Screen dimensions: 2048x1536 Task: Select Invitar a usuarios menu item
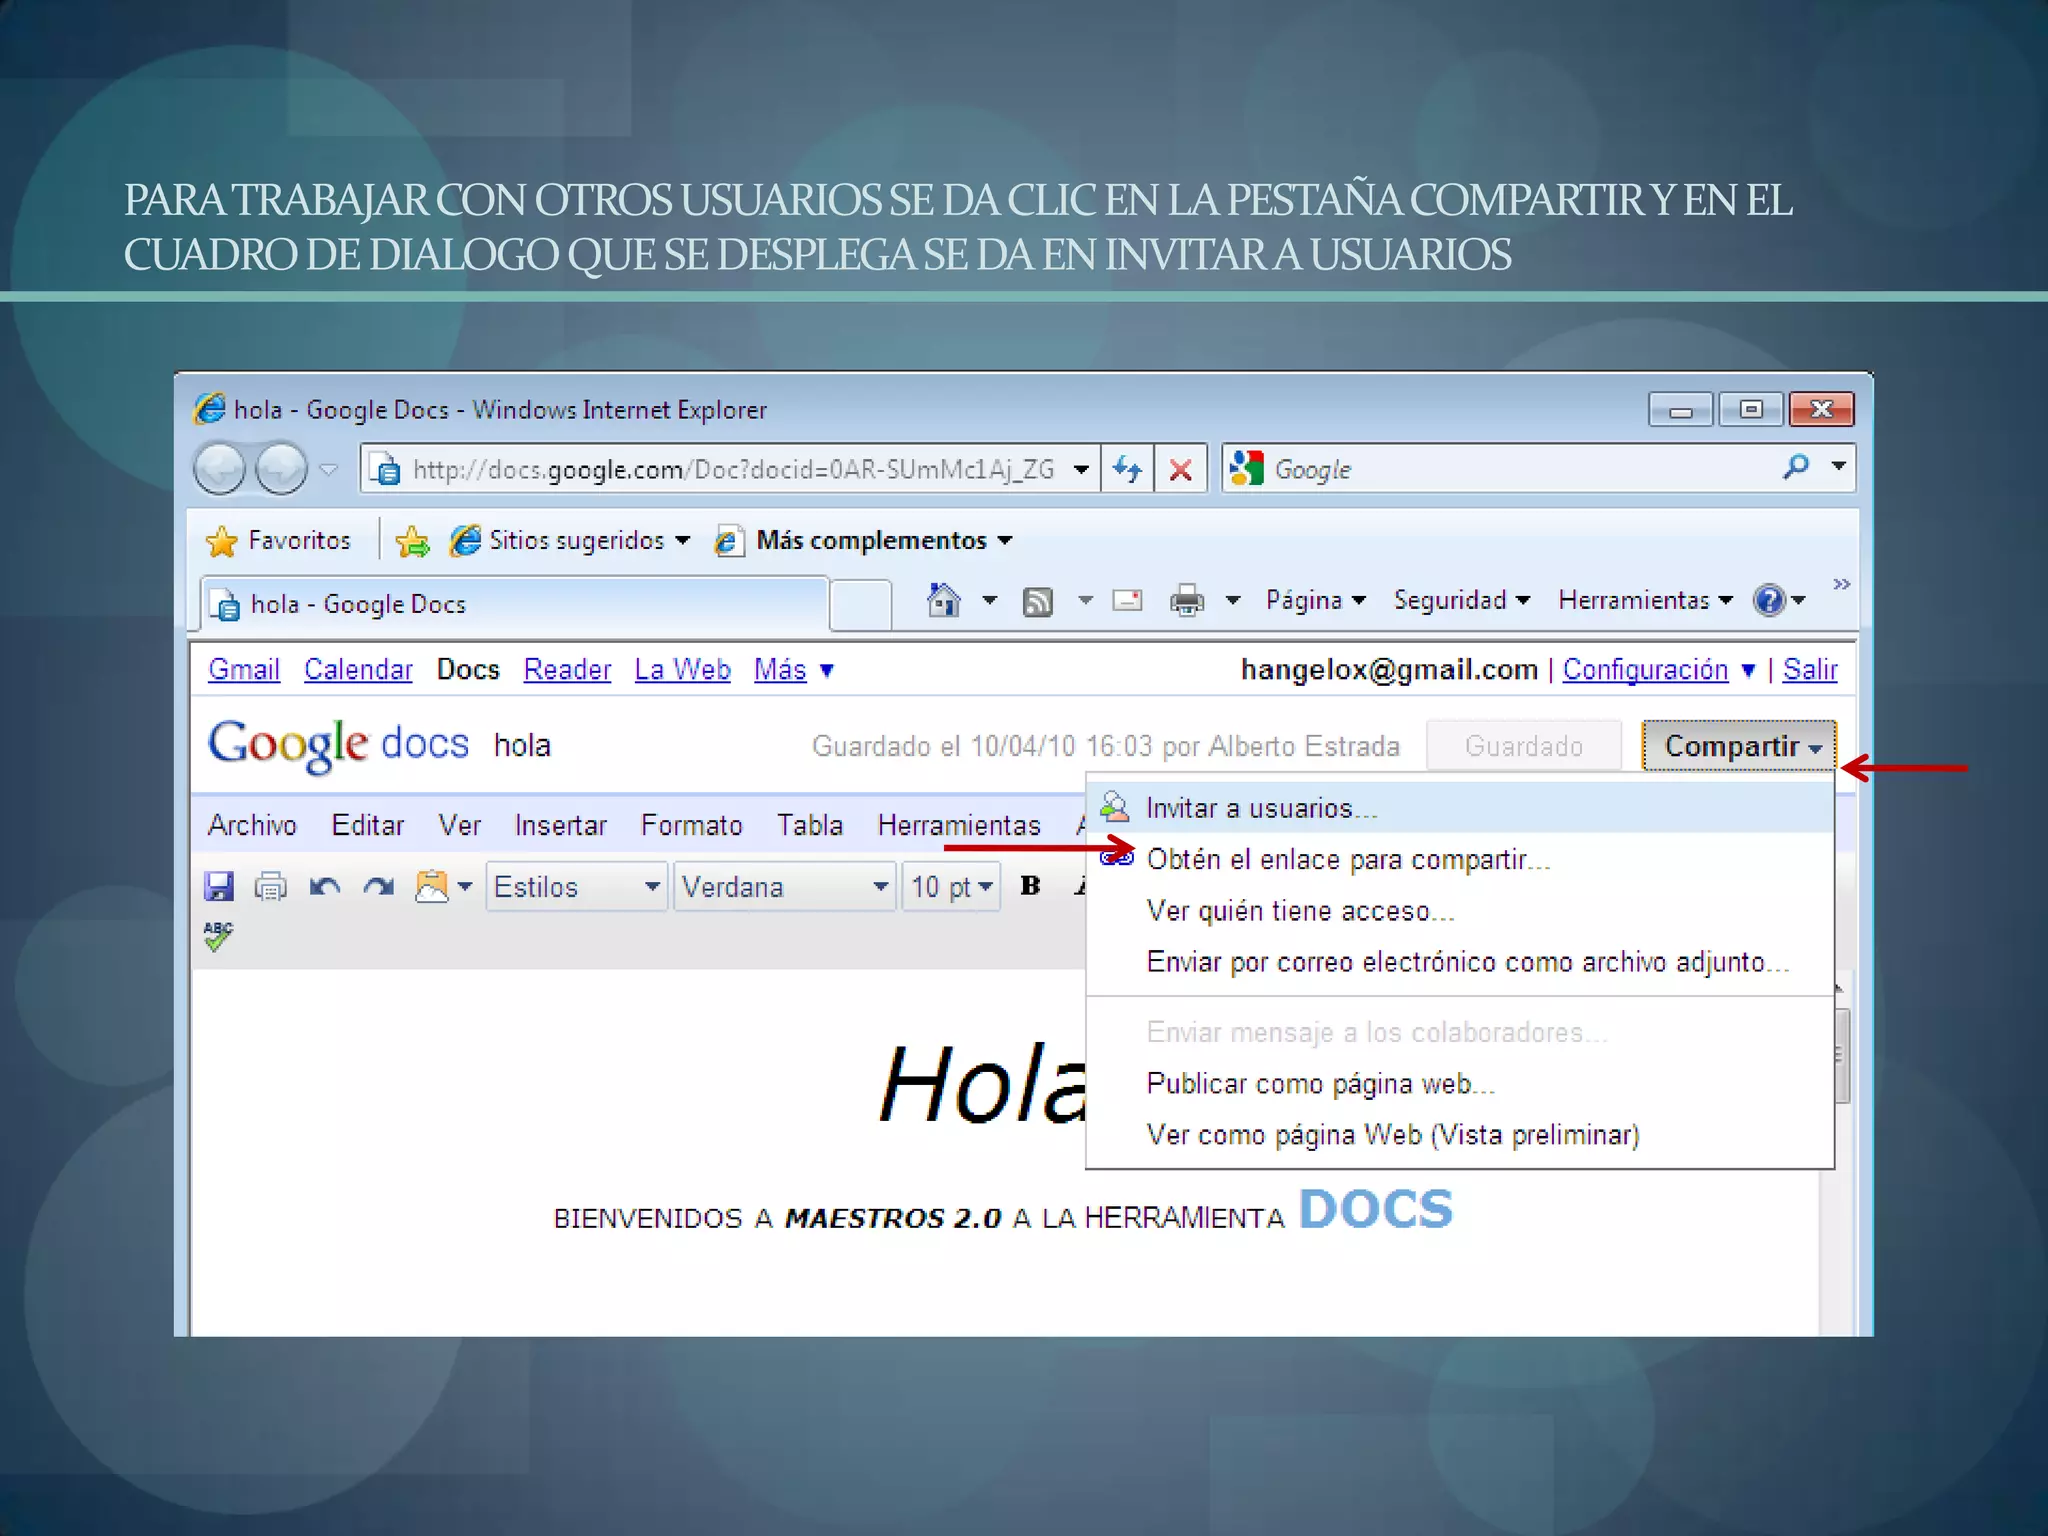(1460, 808)
